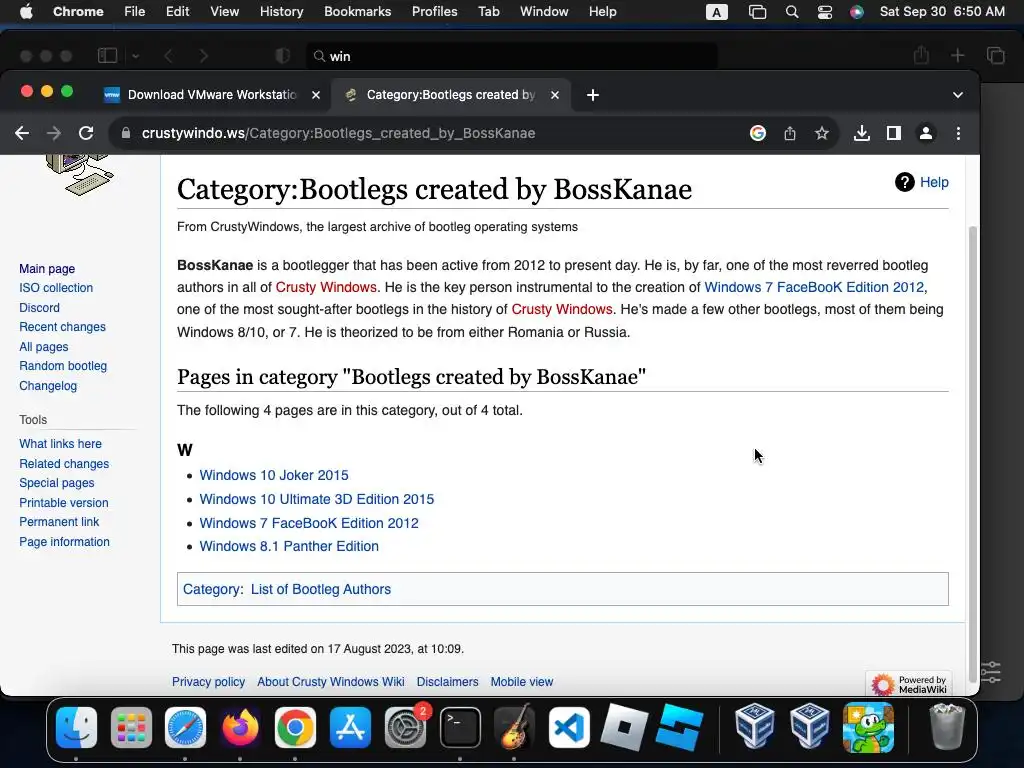Open List of Bootleg Authors category

pos(321,589)
